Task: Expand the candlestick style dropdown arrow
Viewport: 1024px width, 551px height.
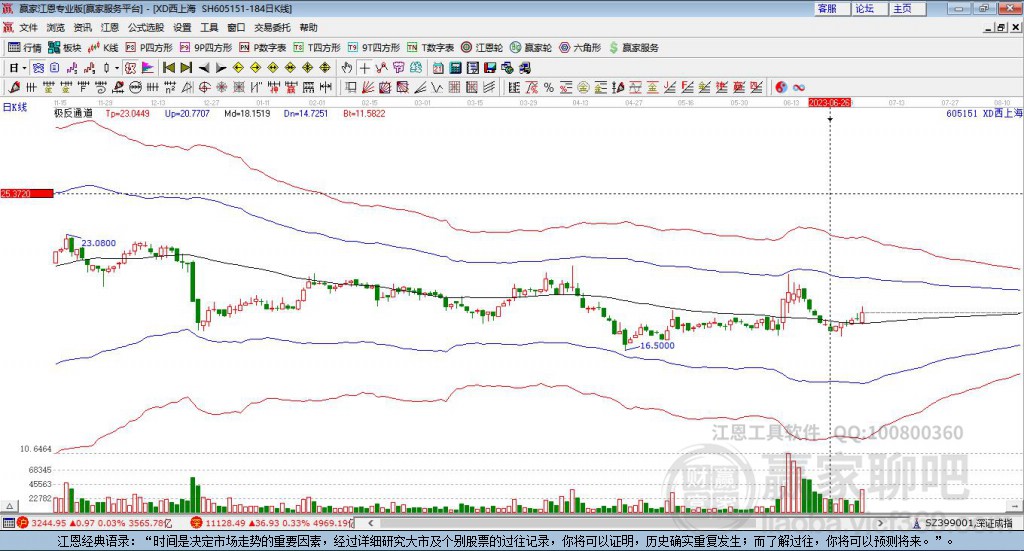Action: [x=117, y=68]
